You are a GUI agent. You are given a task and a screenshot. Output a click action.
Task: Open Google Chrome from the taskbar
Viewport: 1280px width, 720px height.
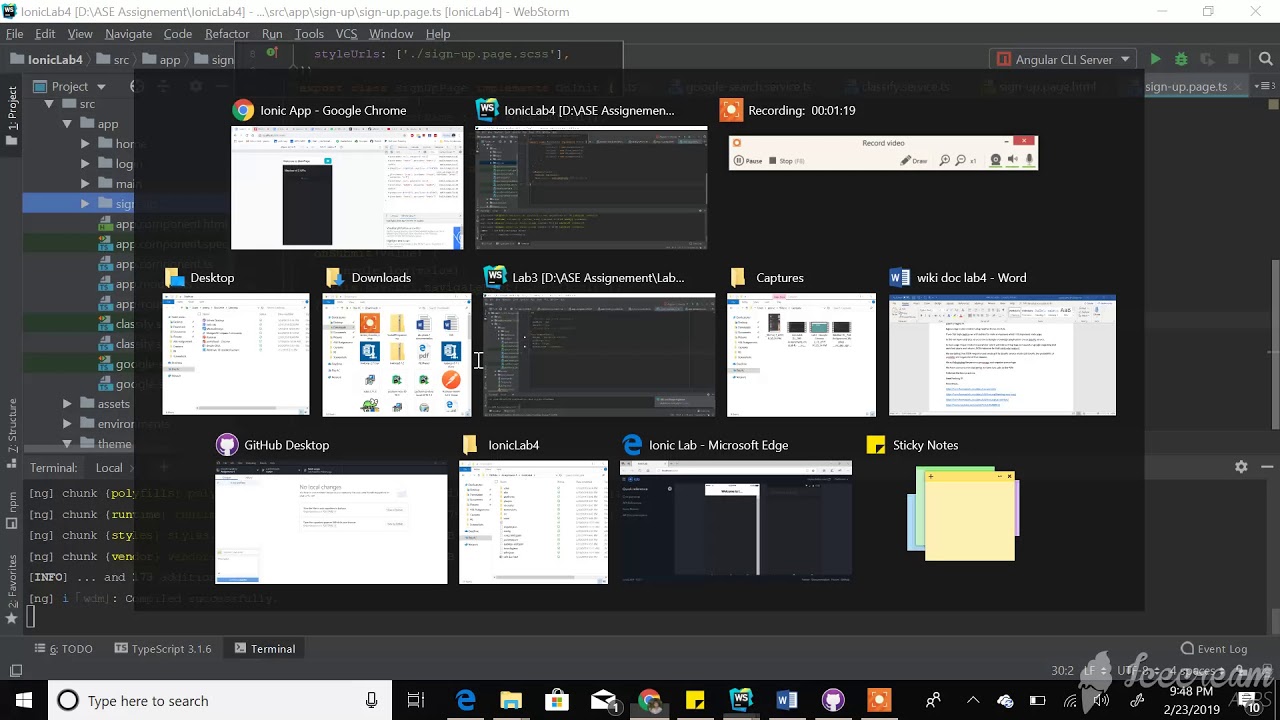coord(649,701)
